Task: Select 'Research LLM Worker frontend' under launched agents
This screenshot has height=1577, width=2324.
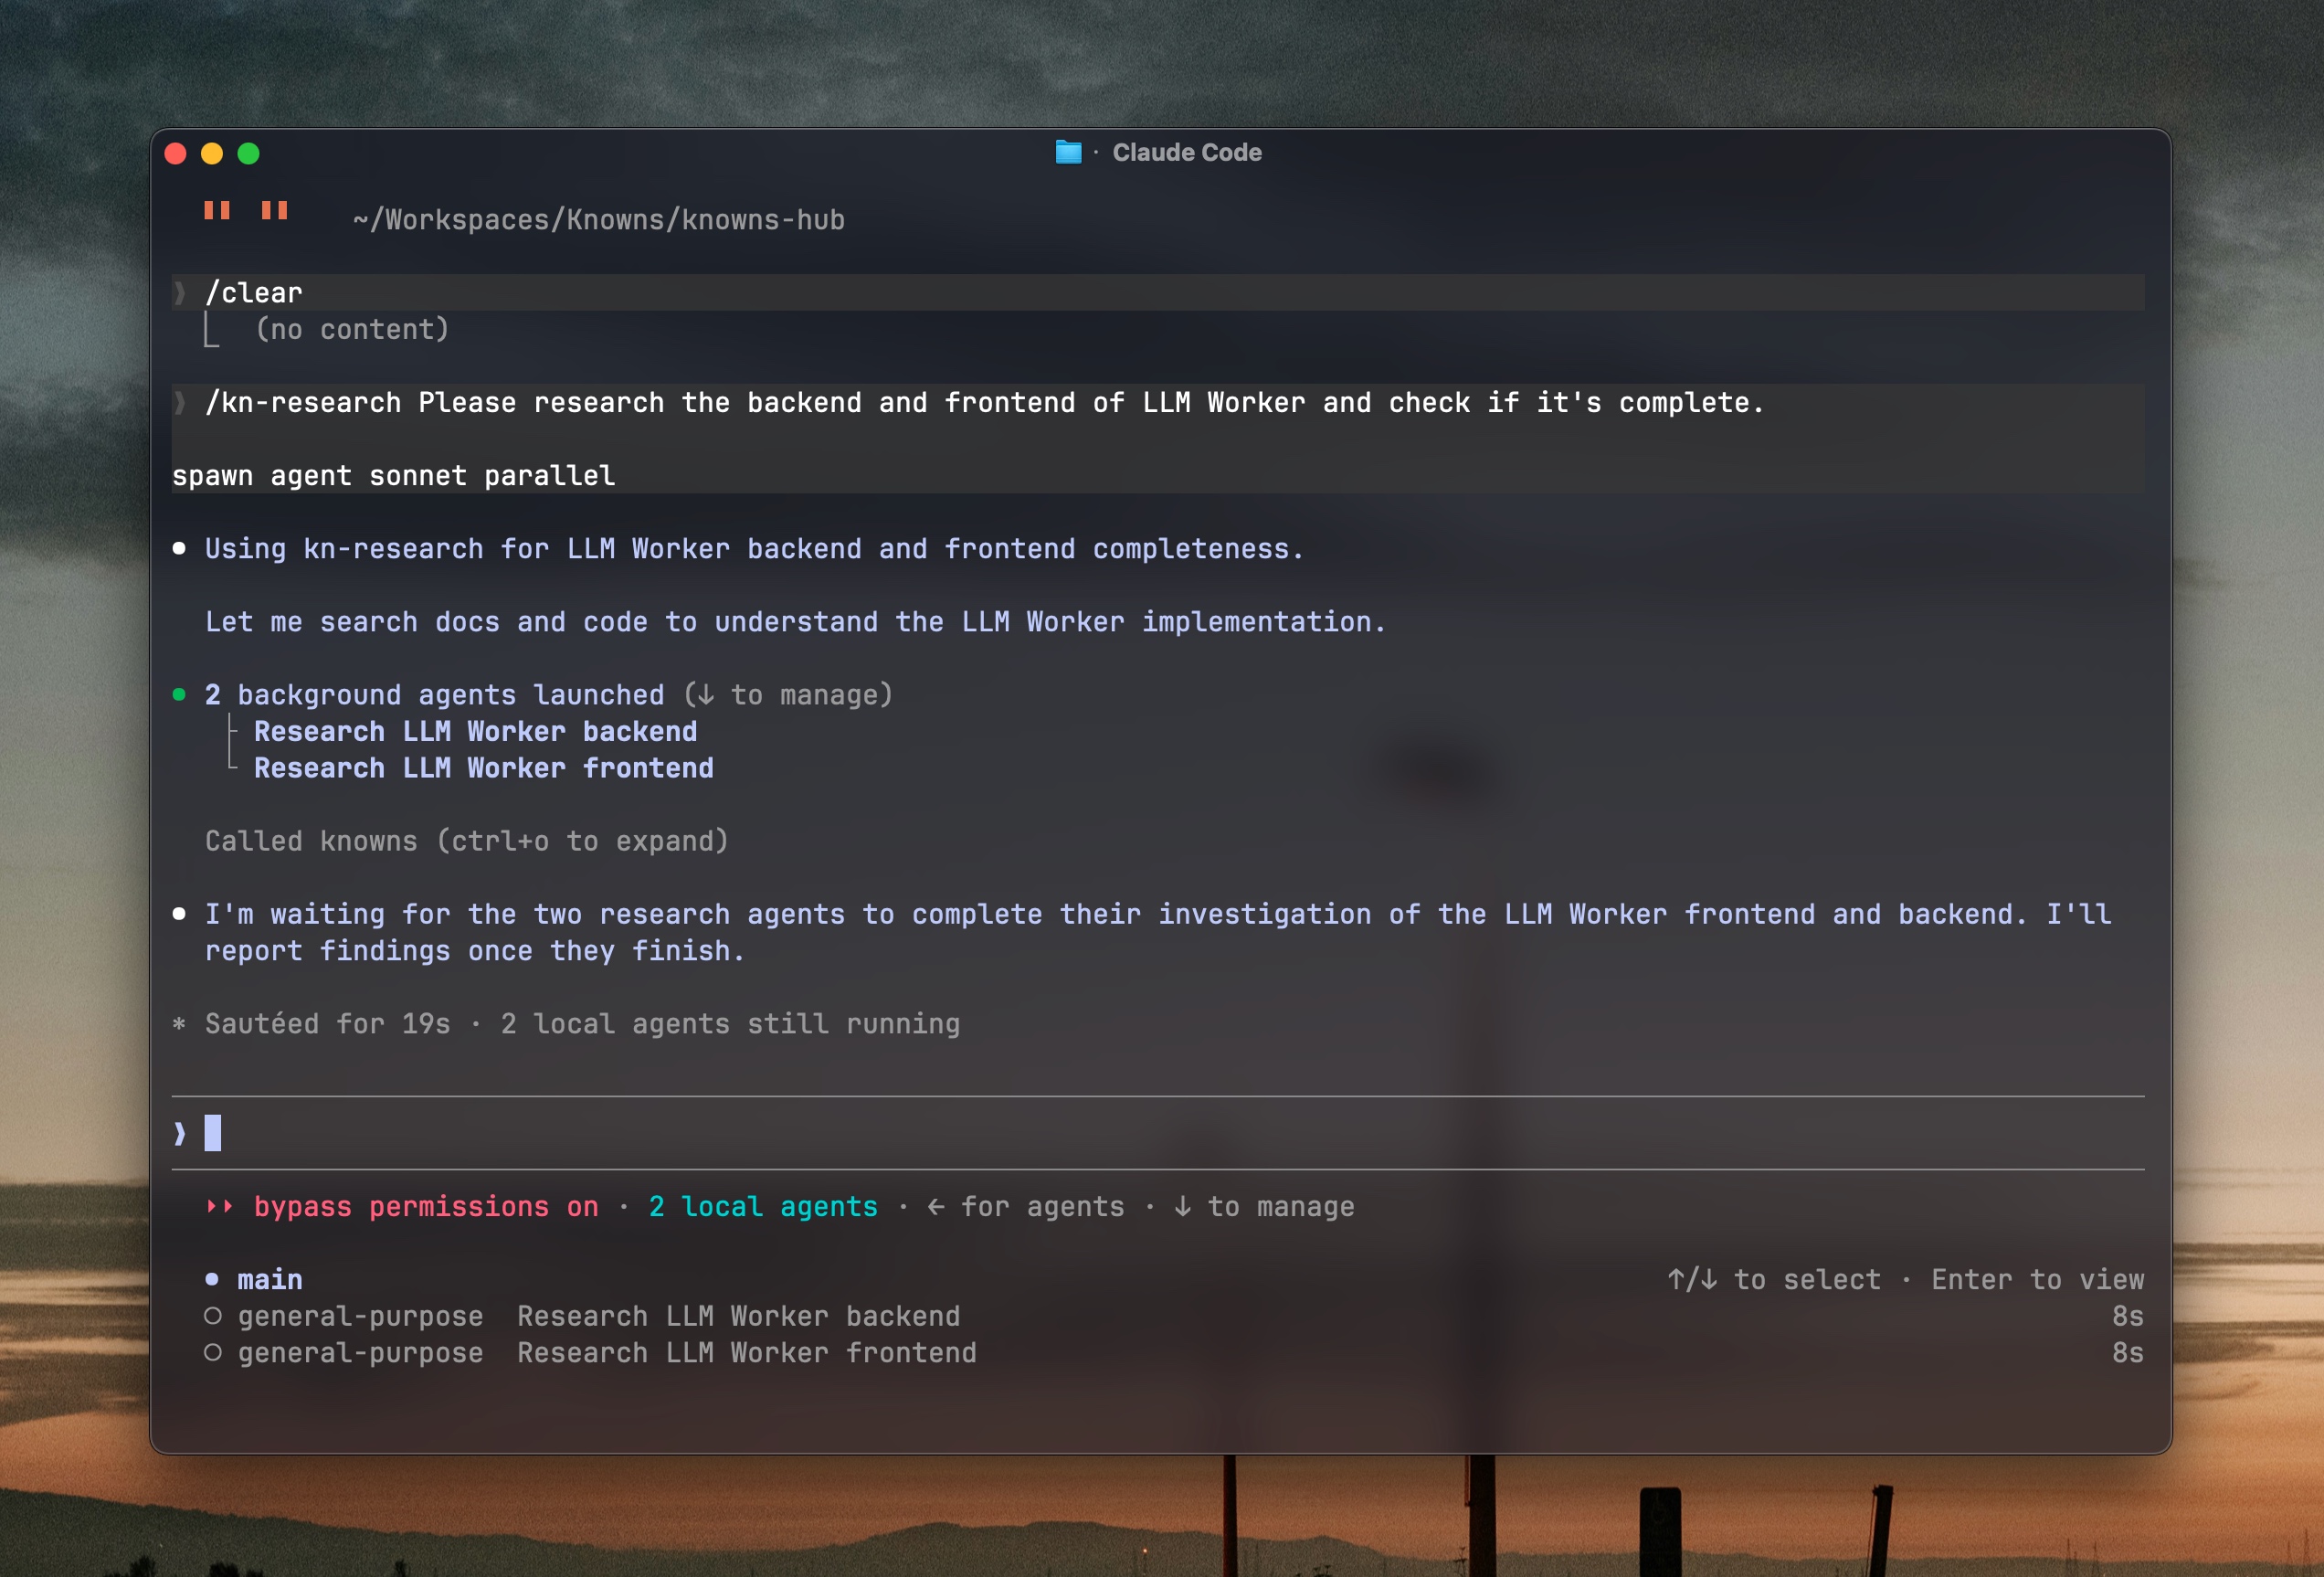Action: click(x=483, y=767)
